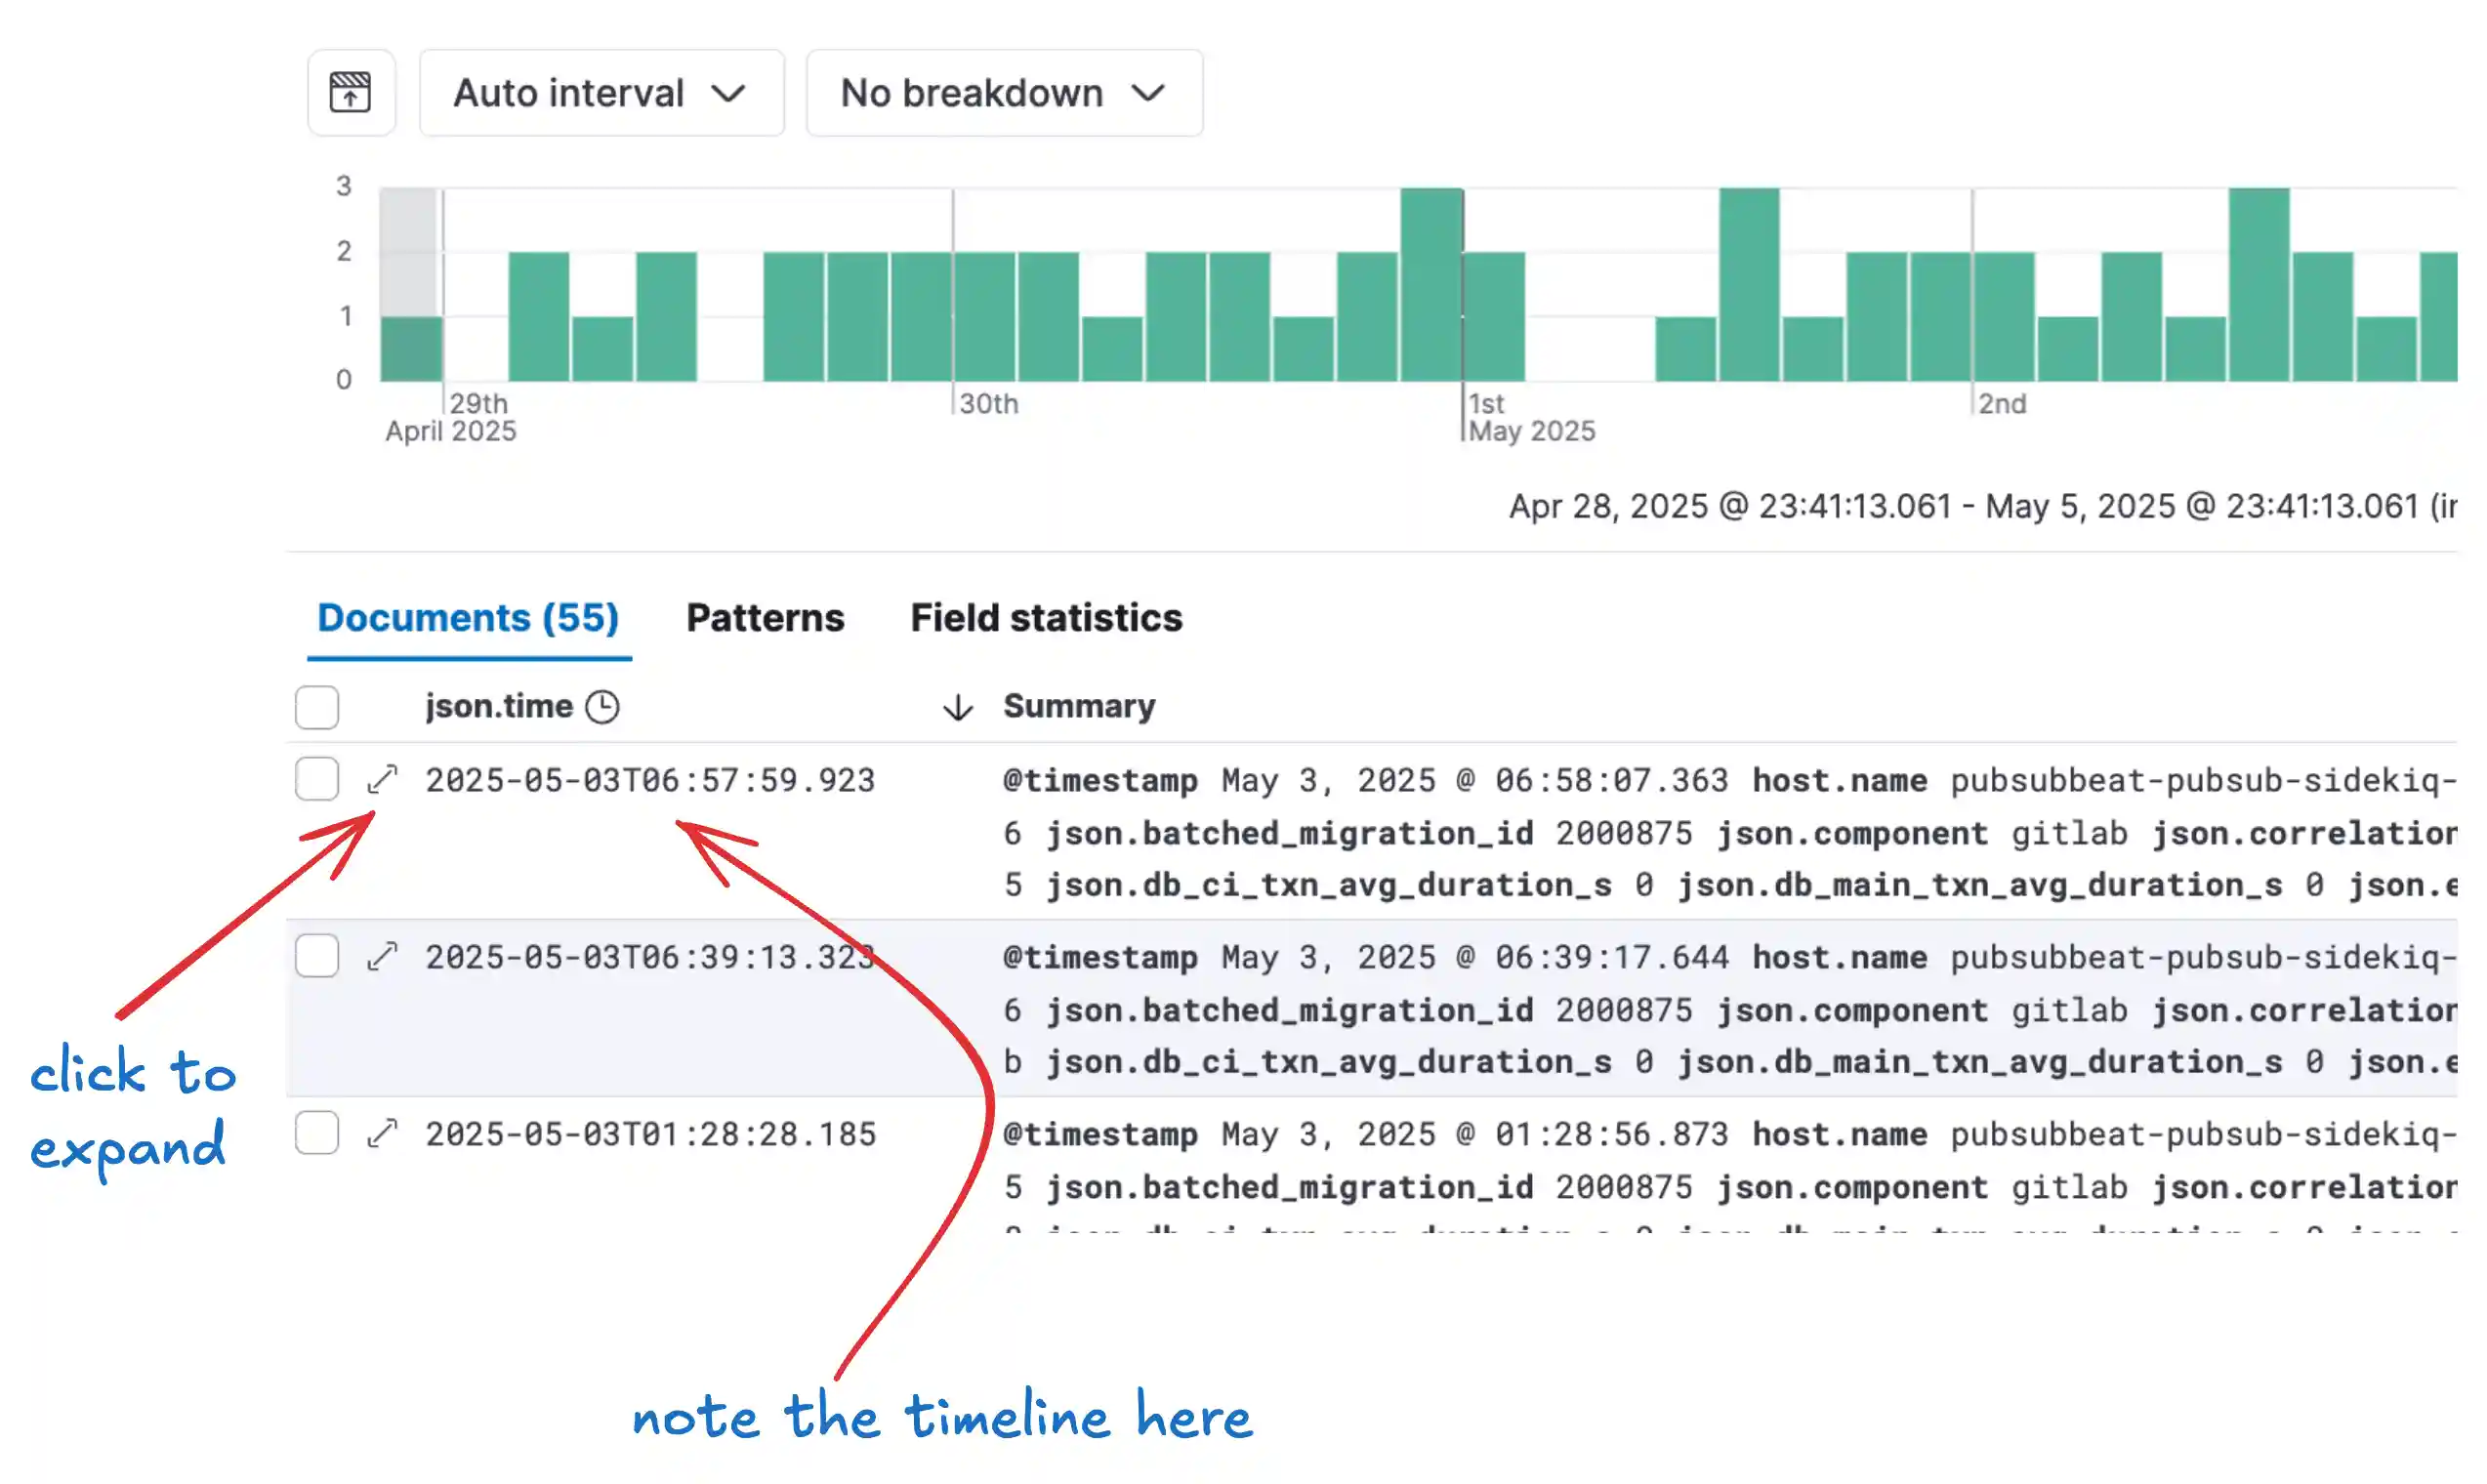This screenshot has height=1484, width=2487.
Task: Open the No breakdown dropdown
Action: tap(1003, 92)
